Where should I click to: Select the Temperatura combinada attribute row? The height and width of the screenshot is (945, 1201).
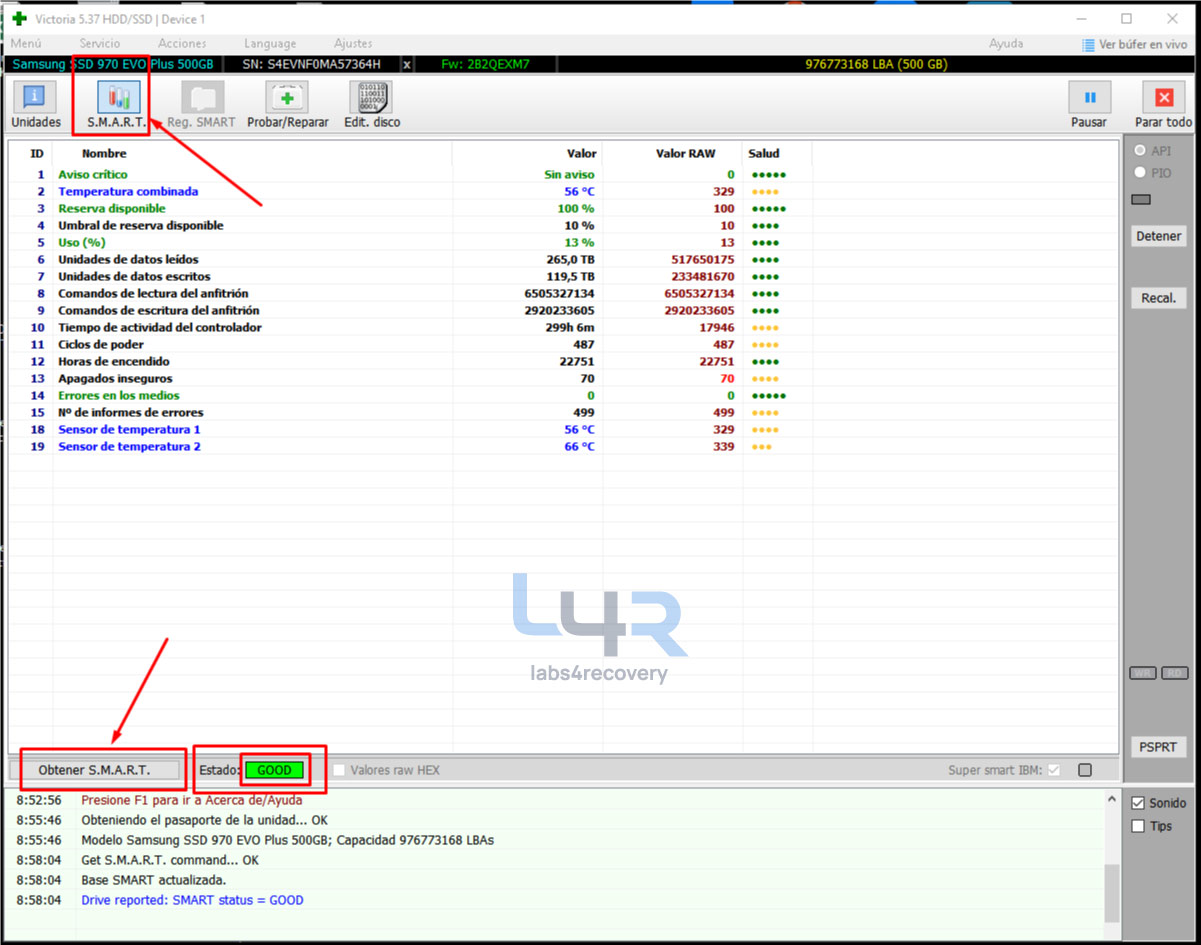(564, 192)
